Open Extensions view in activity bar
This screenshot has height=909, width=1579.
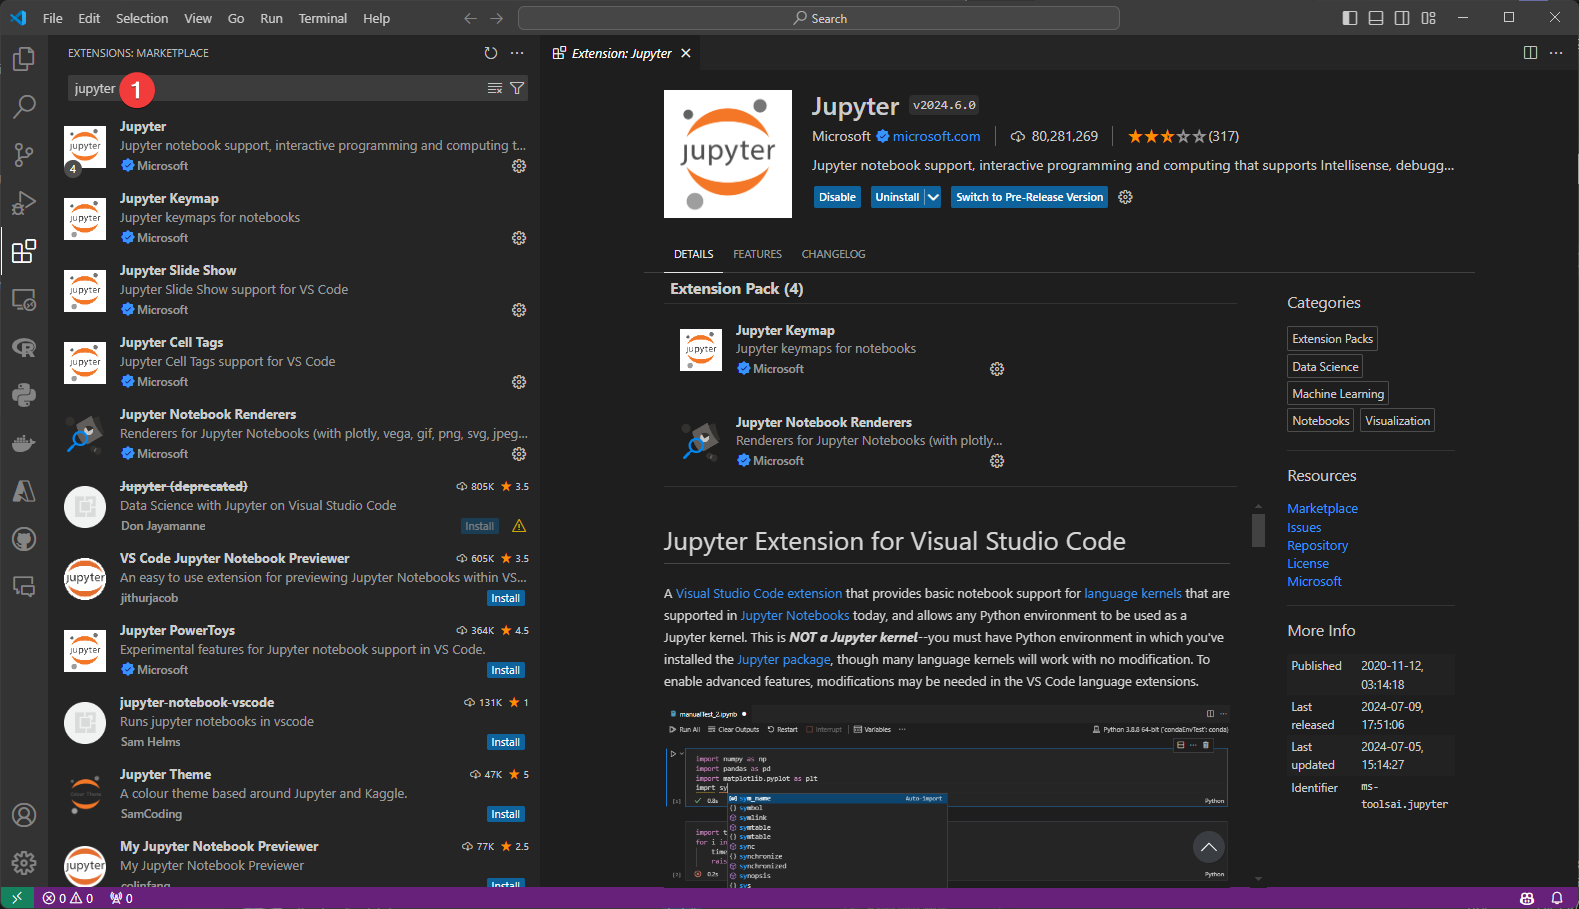pos(24,251)
